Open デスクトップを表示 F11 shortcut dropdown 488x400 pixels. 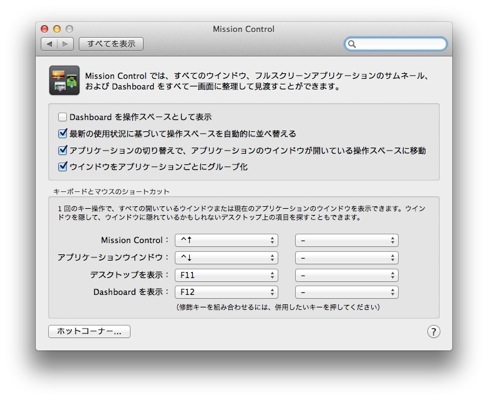(227, 275)
